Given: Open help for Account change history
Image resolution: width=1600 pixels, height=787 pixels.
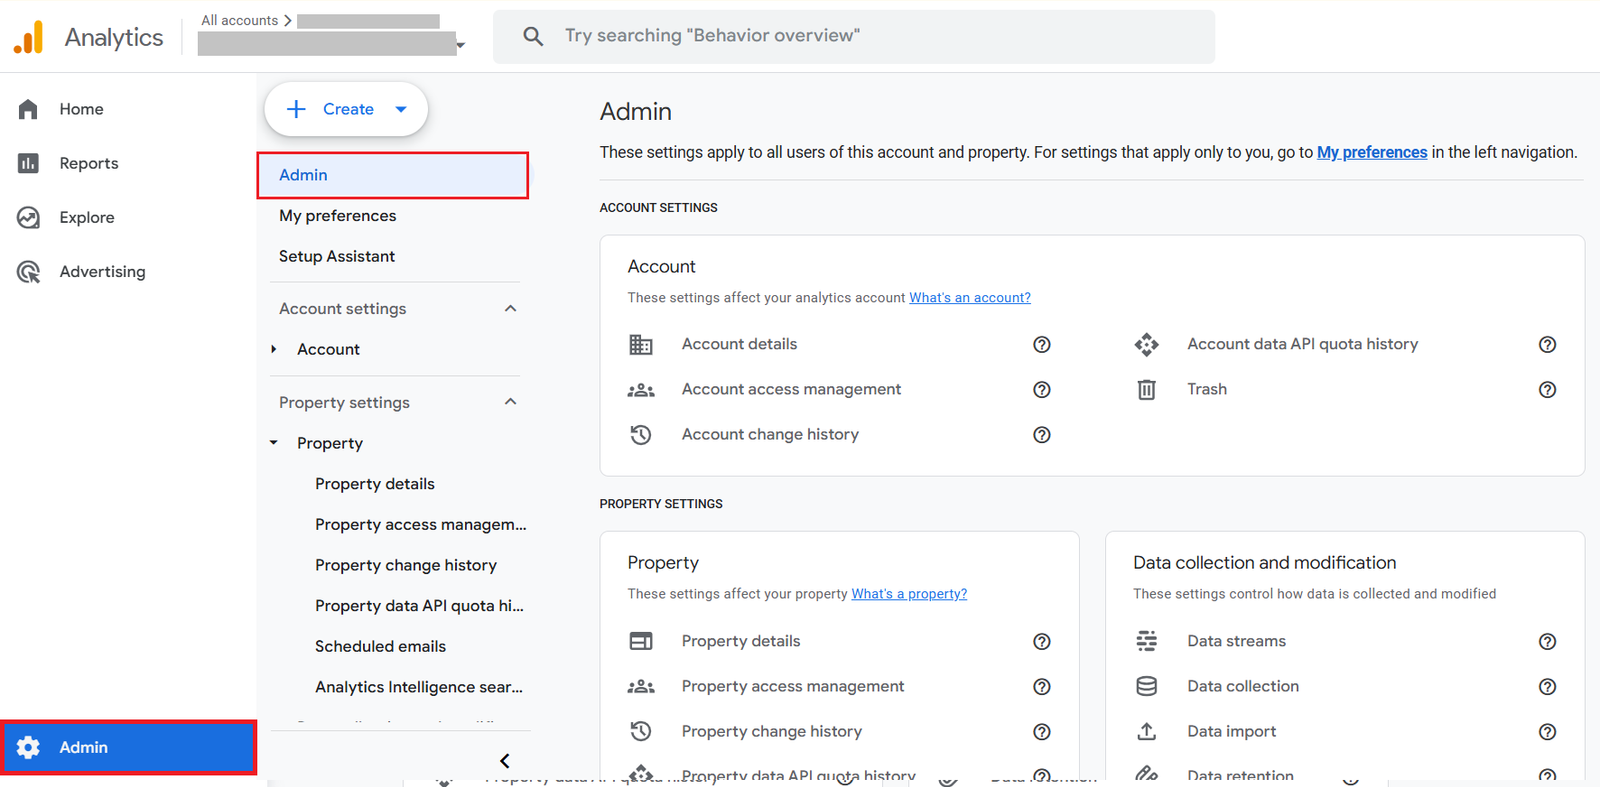Looking at the screenshot, I should tap(1042, 435).
